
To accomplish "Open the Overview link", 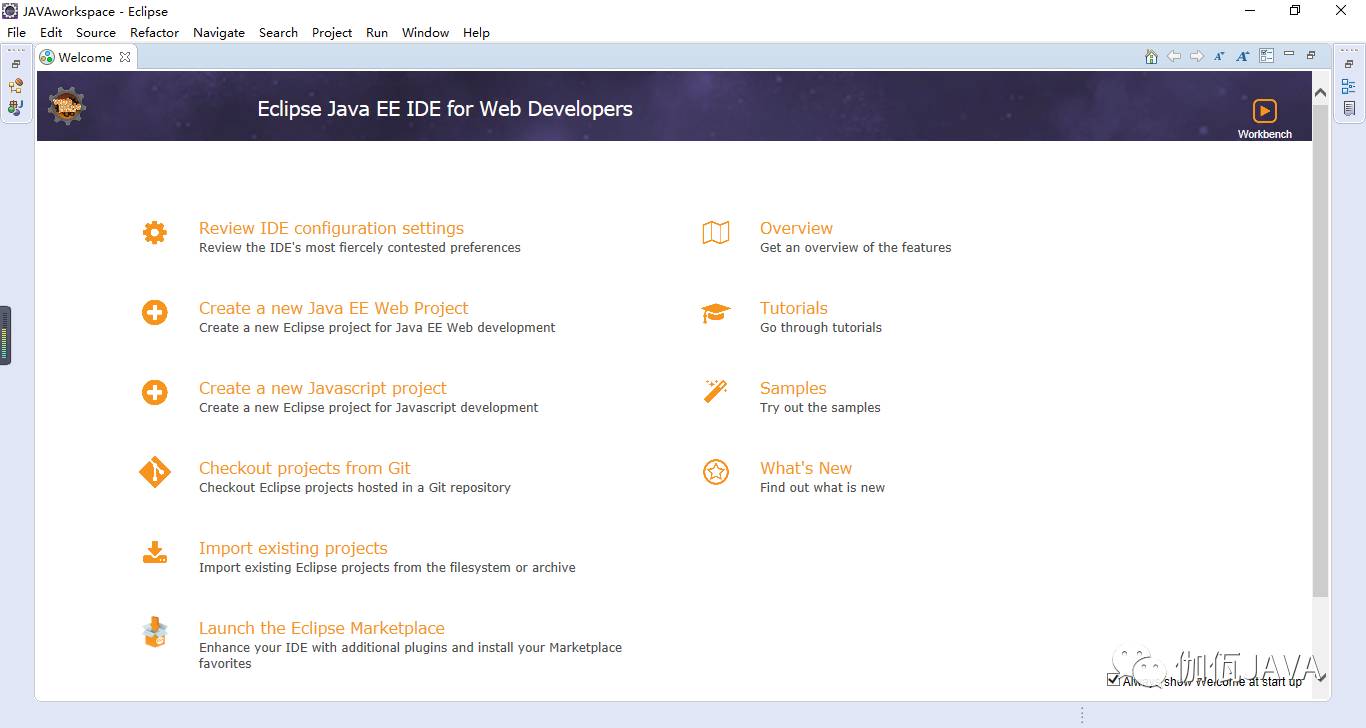I will [x=796, y=228].
